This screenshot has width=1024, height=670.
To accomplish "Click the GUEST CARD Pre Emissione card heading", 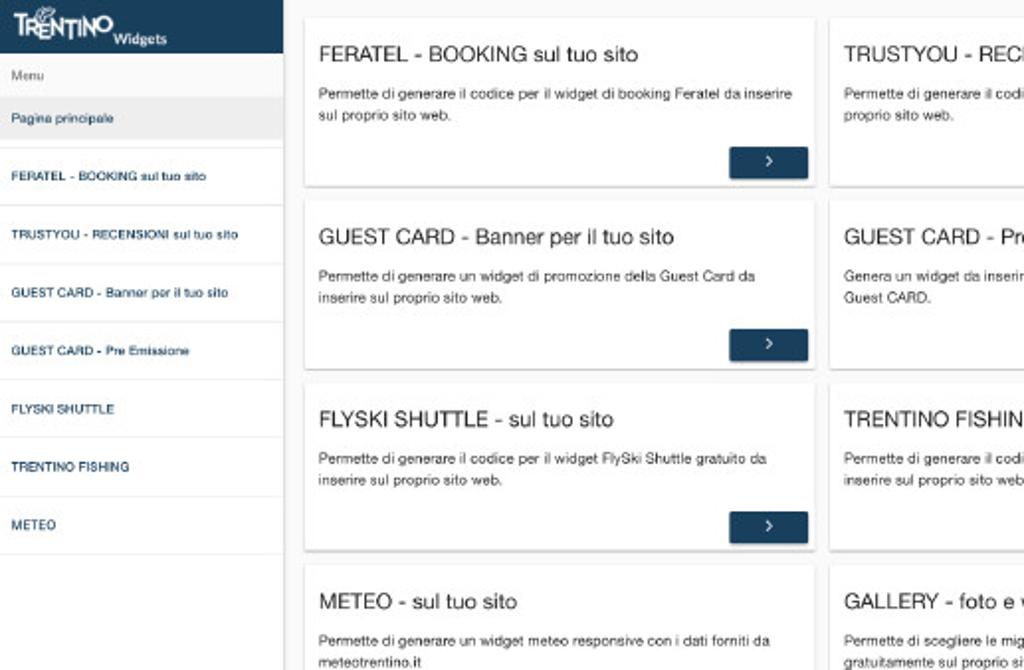I will [934, 236].
